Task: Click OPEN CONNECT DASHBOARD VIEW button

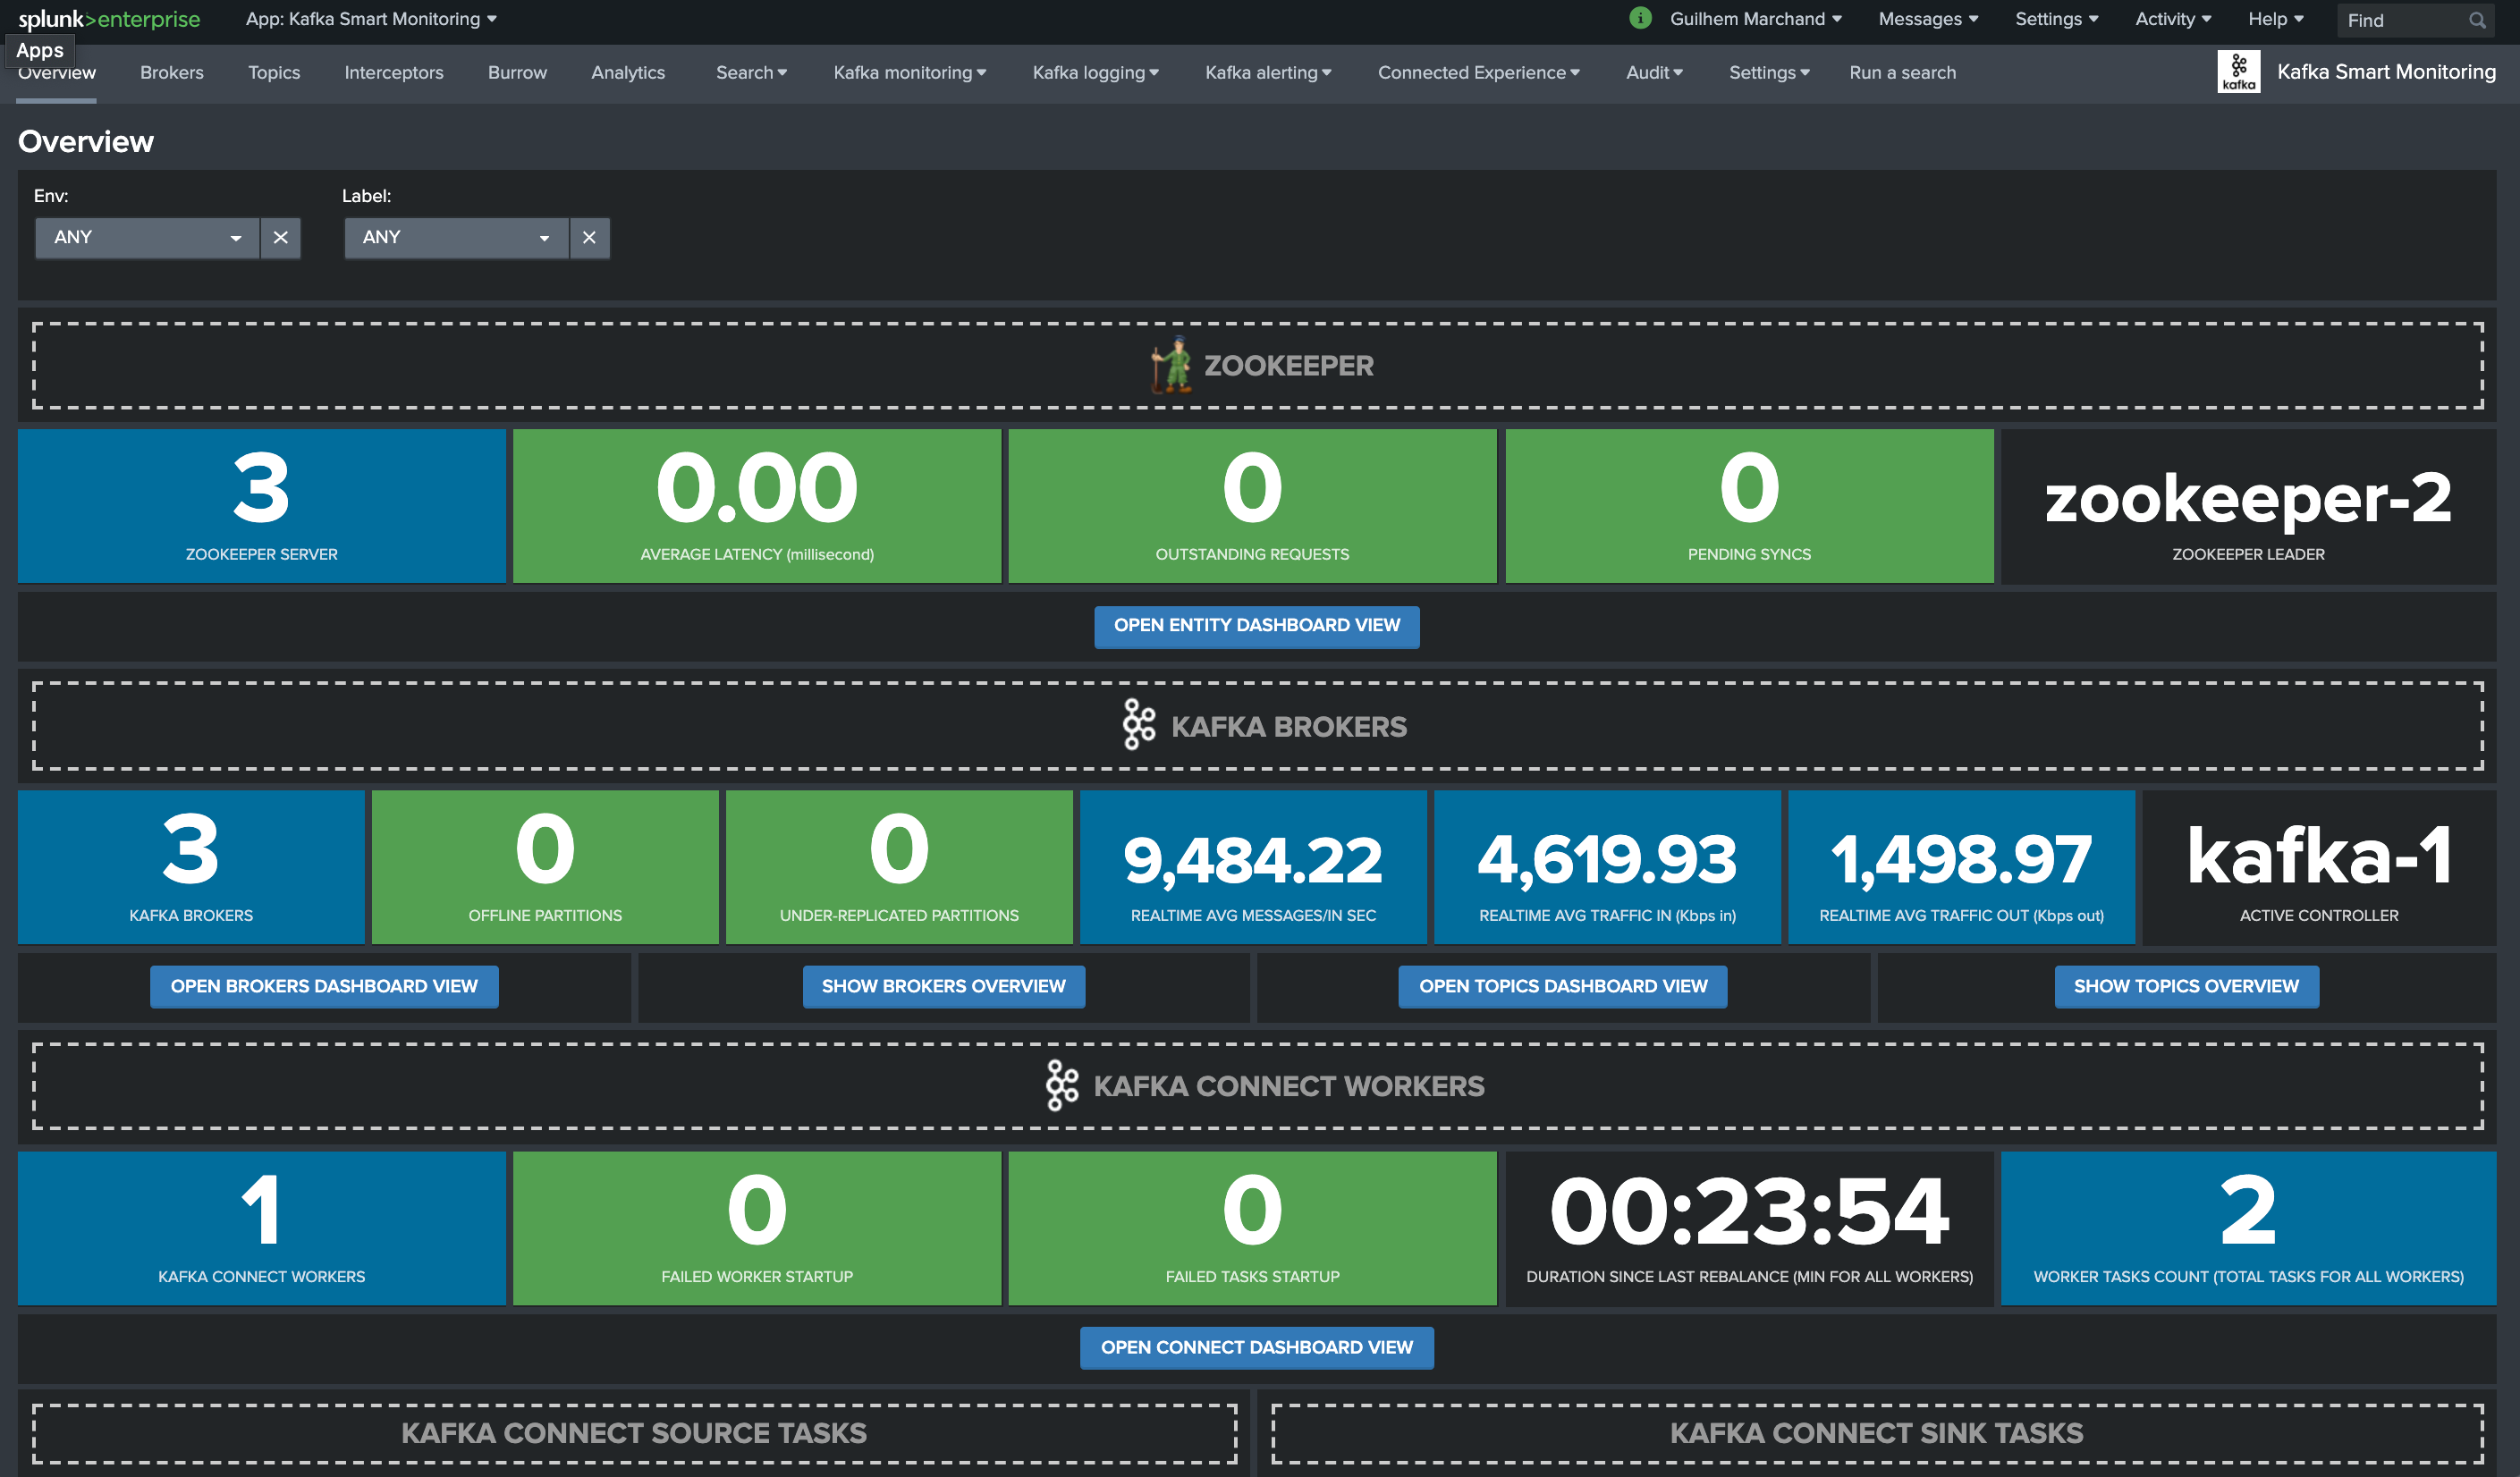Action: tap(1257, 1348)
